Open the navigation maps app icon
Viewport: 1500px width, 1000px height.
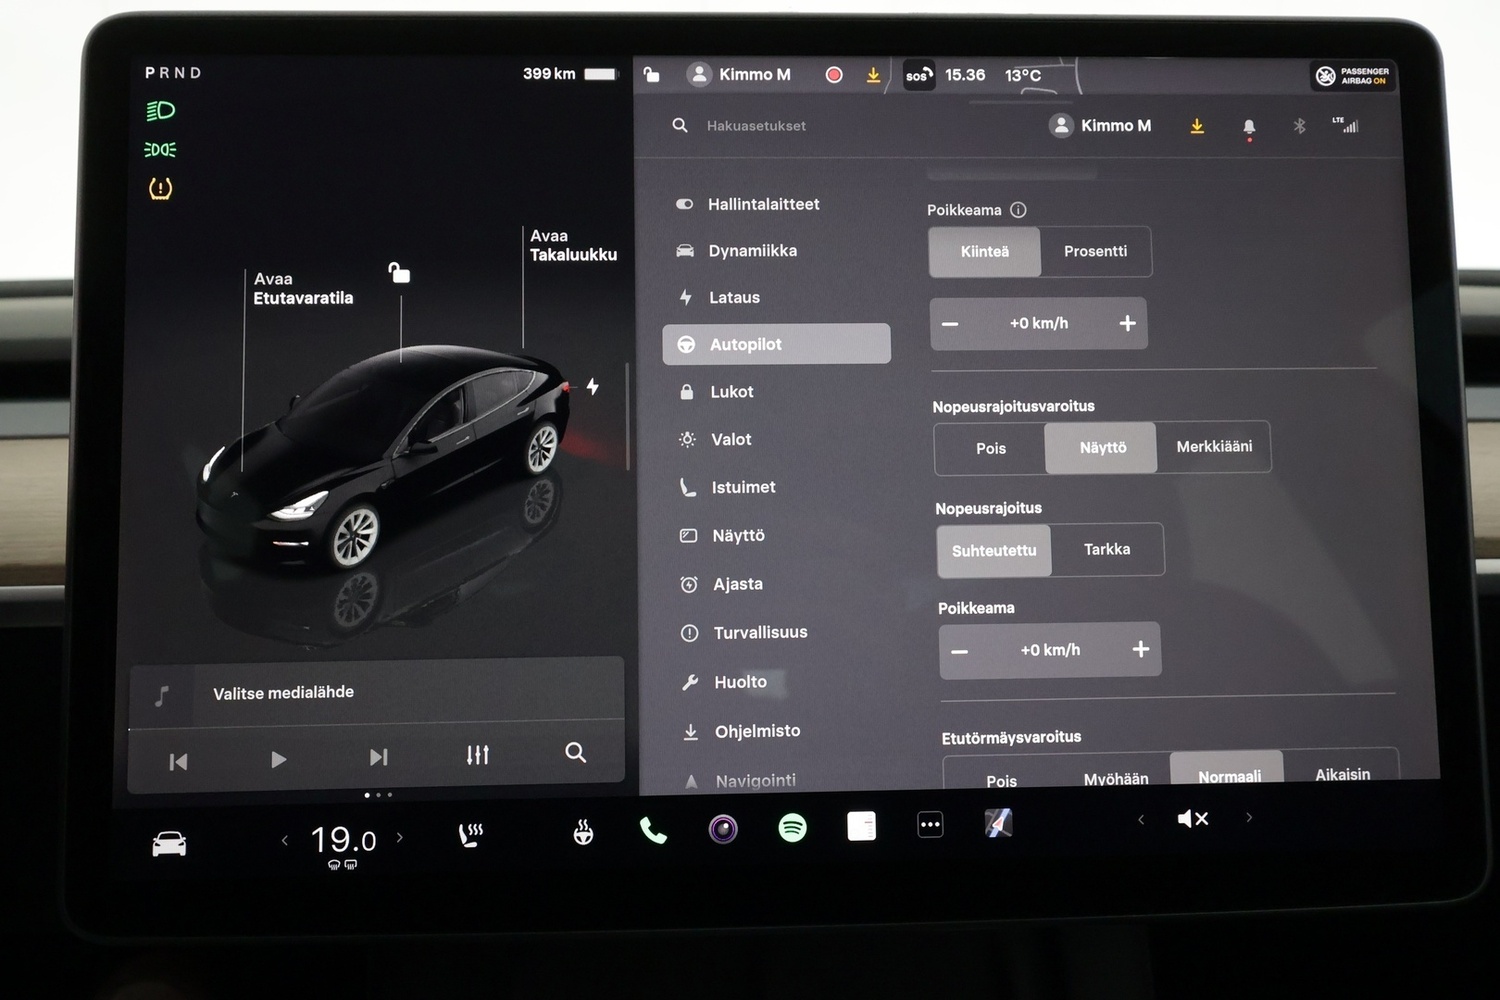[998, 823]
